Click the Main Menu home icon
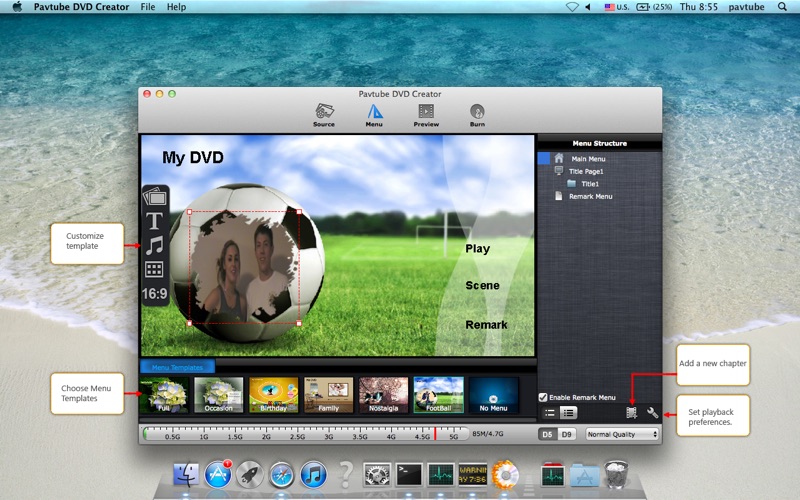 tap(559, 158)
